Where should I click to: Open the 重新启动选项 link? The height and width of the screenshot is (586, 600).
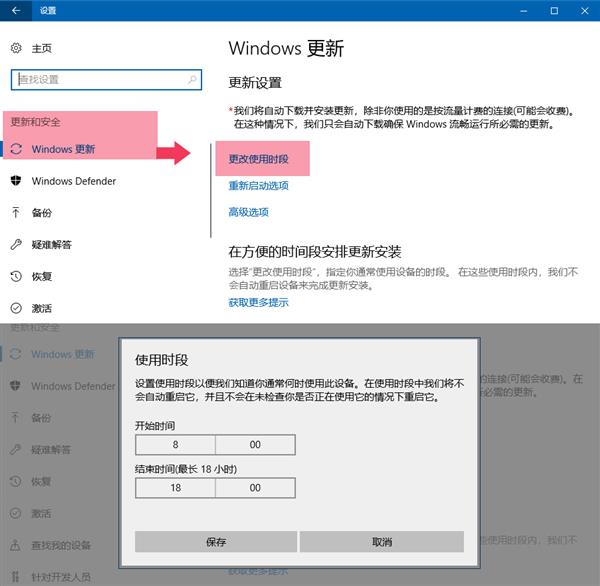(258, 186)
